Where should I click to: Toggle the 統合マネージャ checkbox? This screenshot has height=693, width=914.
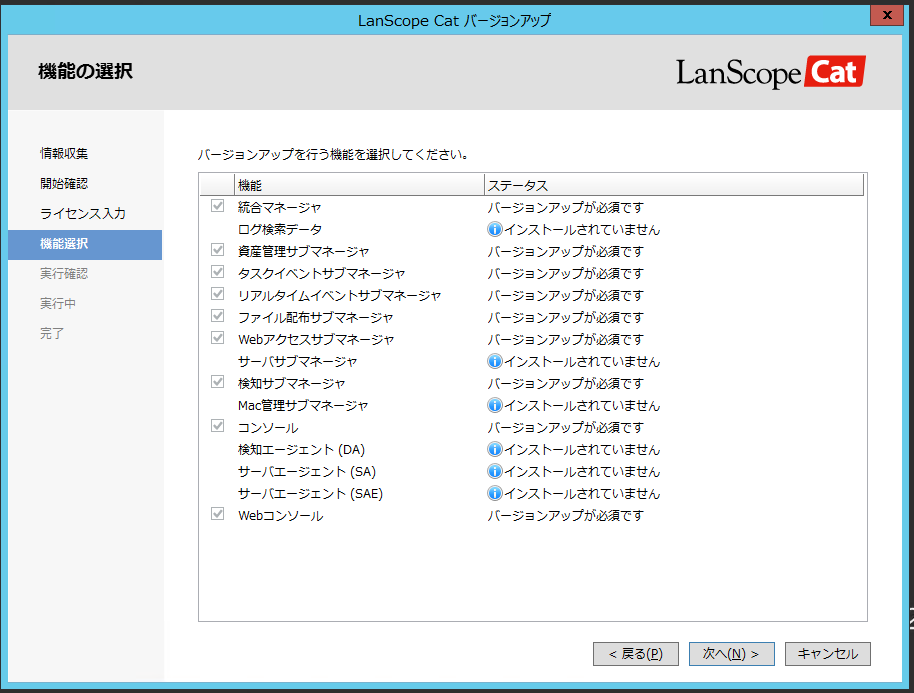[217, 207]
